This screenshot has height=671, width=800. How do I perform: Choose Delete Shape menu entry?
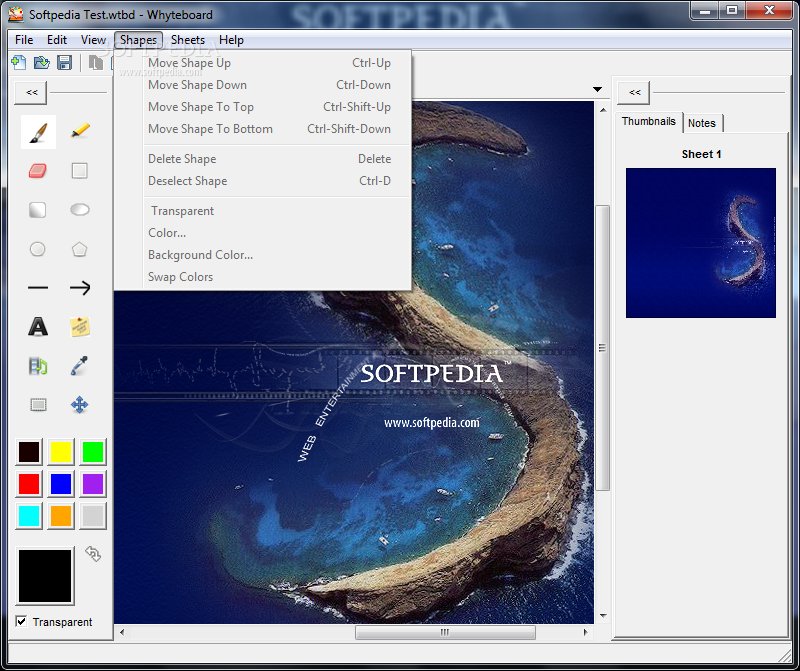[262, 159]
